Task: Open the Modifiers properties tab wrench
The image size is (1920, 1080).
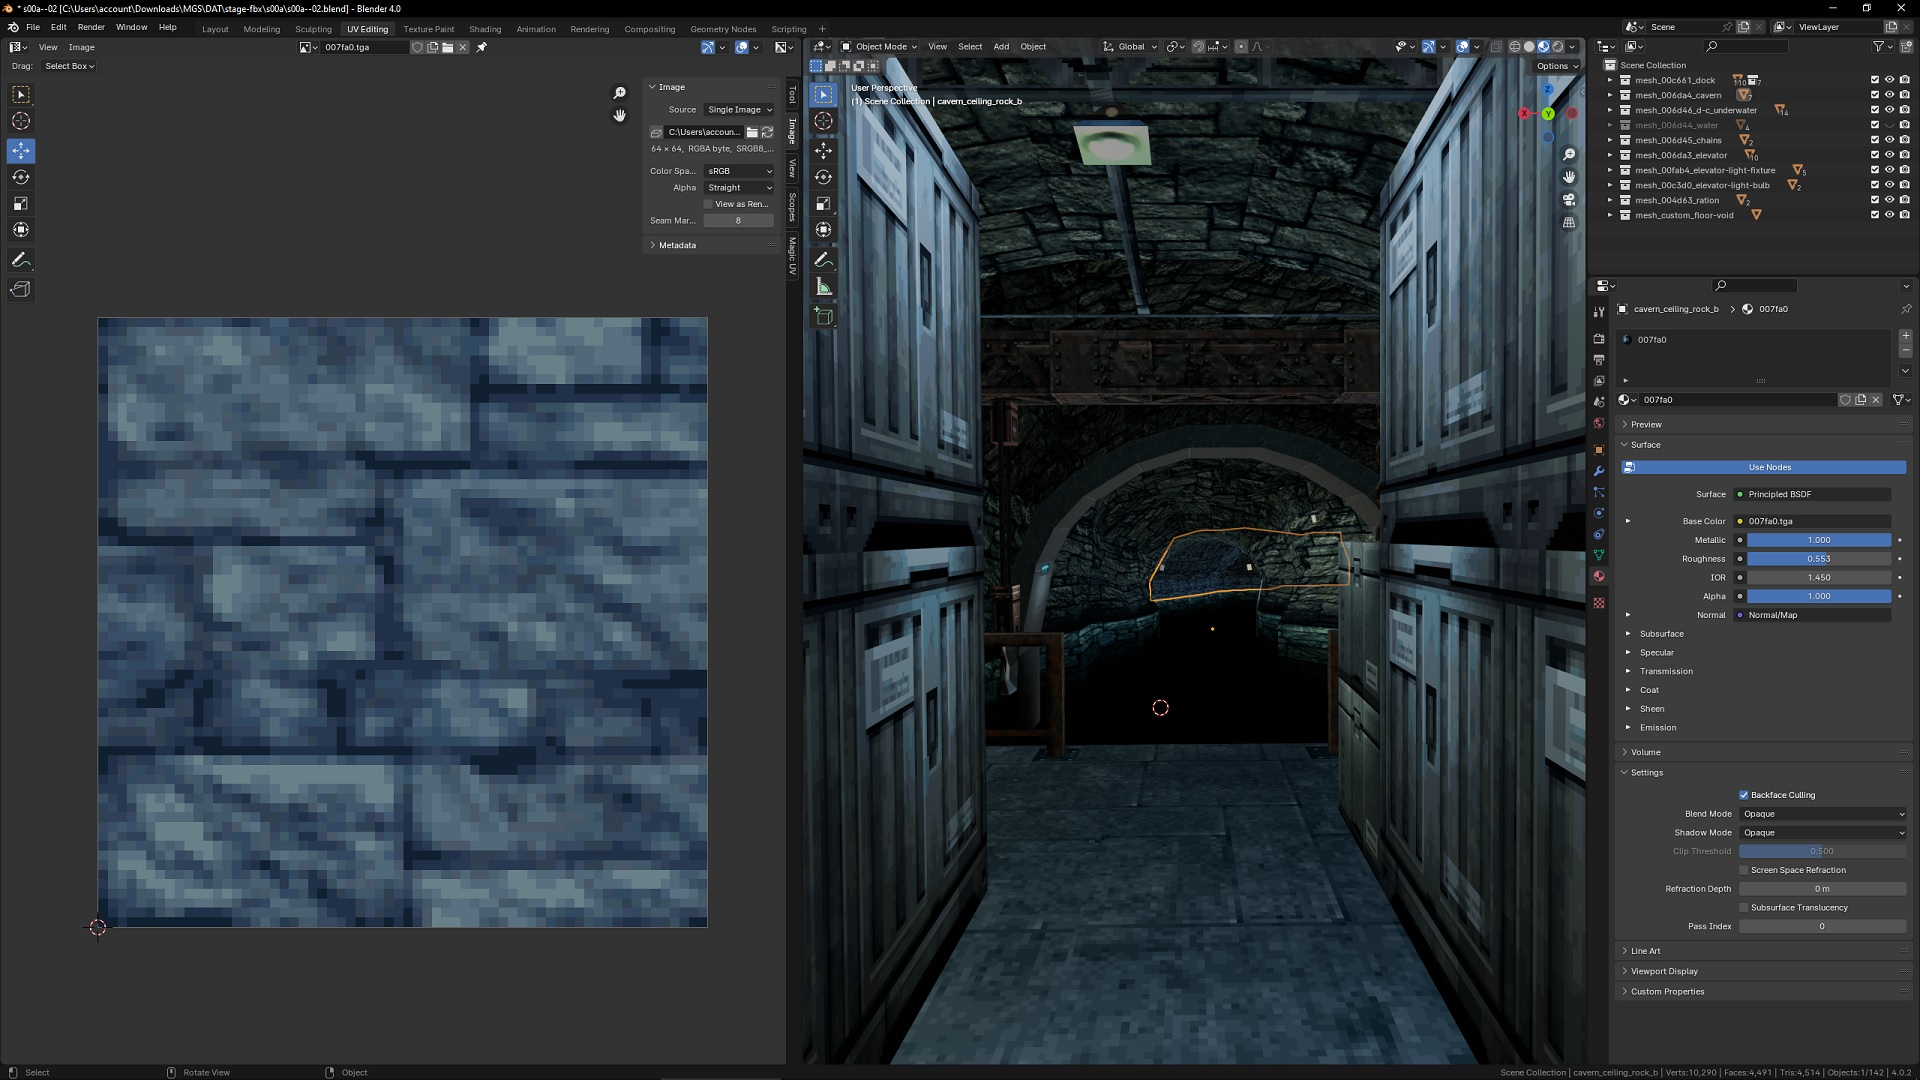Action: (1599, 471)
